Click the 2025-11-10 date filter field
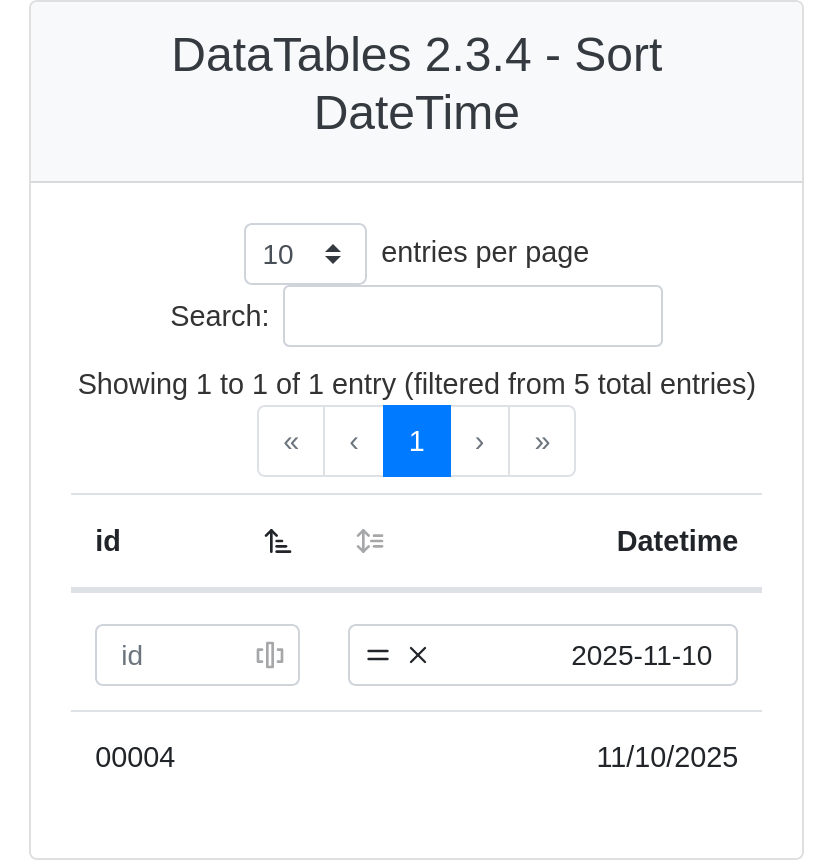This screenshot has height=860, width=834. (x=600, y=655)
